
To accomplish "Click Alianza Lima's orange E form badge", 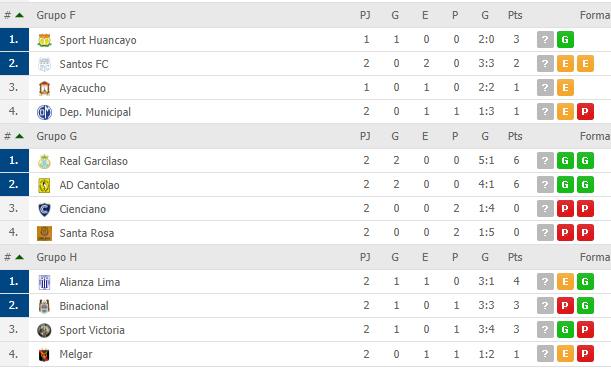I will [565, 282].
